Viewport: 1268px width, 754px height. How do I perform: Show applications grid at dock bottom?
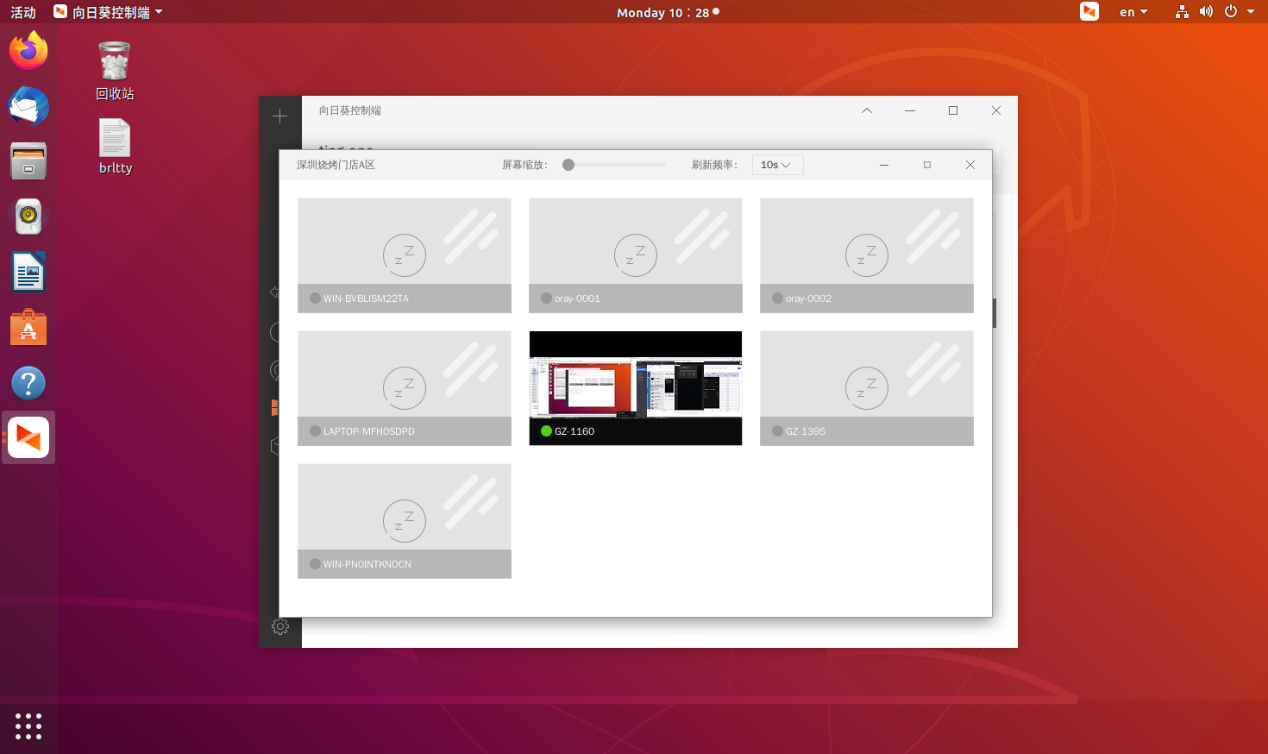(x=28, y=726)
